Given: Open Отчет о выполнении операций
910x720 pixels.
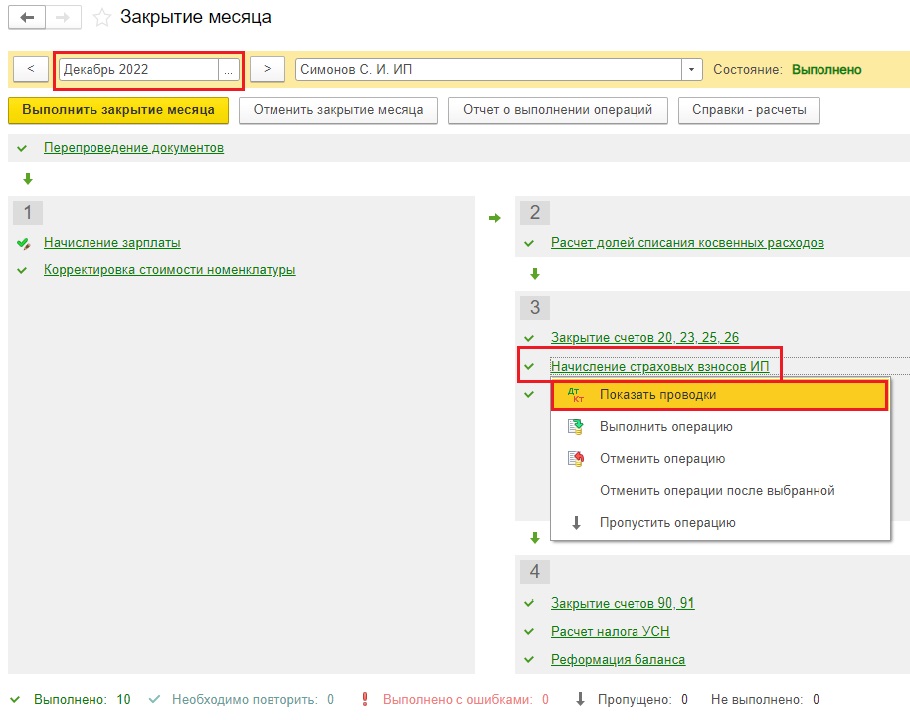Looking at the screenshot, I should [558, 110].
